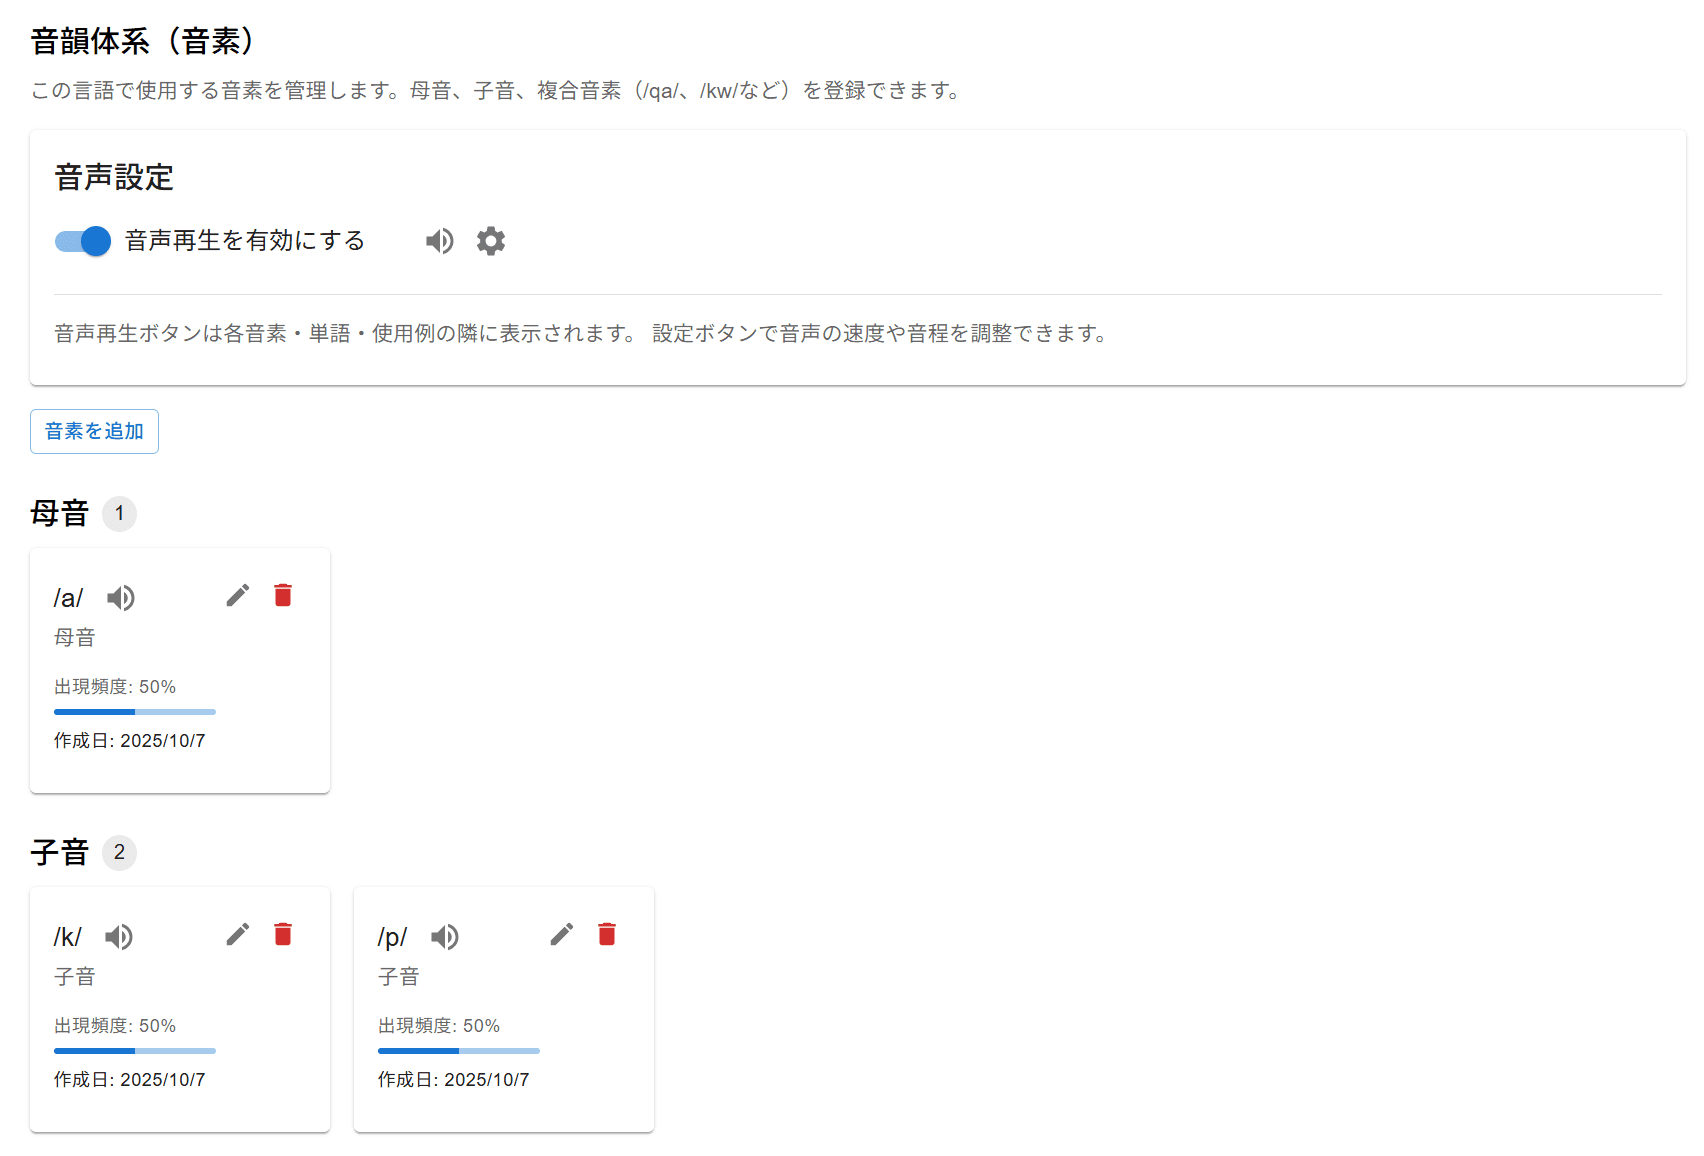Click the 母音 count badge
The image size is (1704, 1156).
coord(119,514)
